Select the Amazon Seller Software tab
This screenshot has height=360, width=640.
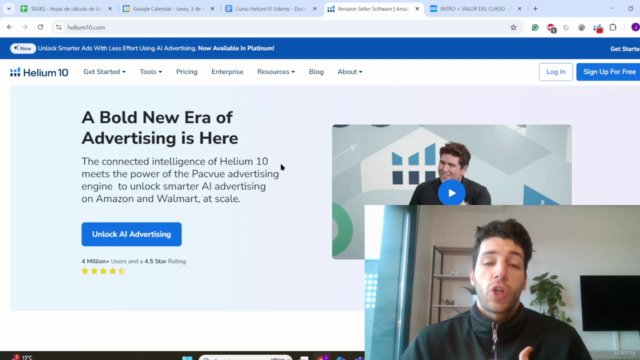(x=373, y=9)
